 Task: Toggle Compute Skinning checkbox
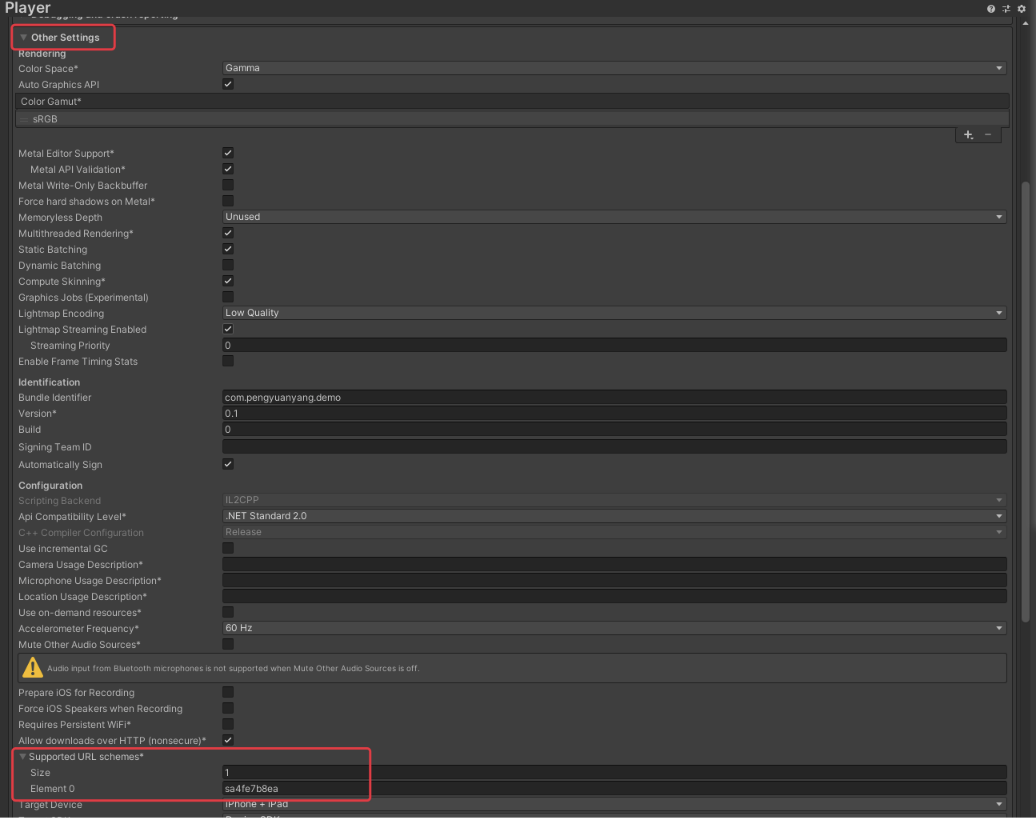[x=228, y=281]
